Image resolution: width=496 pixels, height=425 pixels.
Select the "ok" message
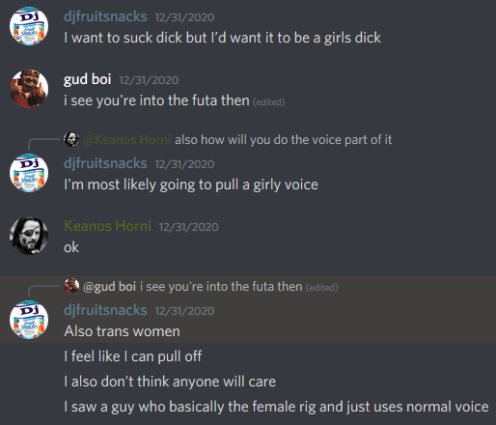point(71,247)
